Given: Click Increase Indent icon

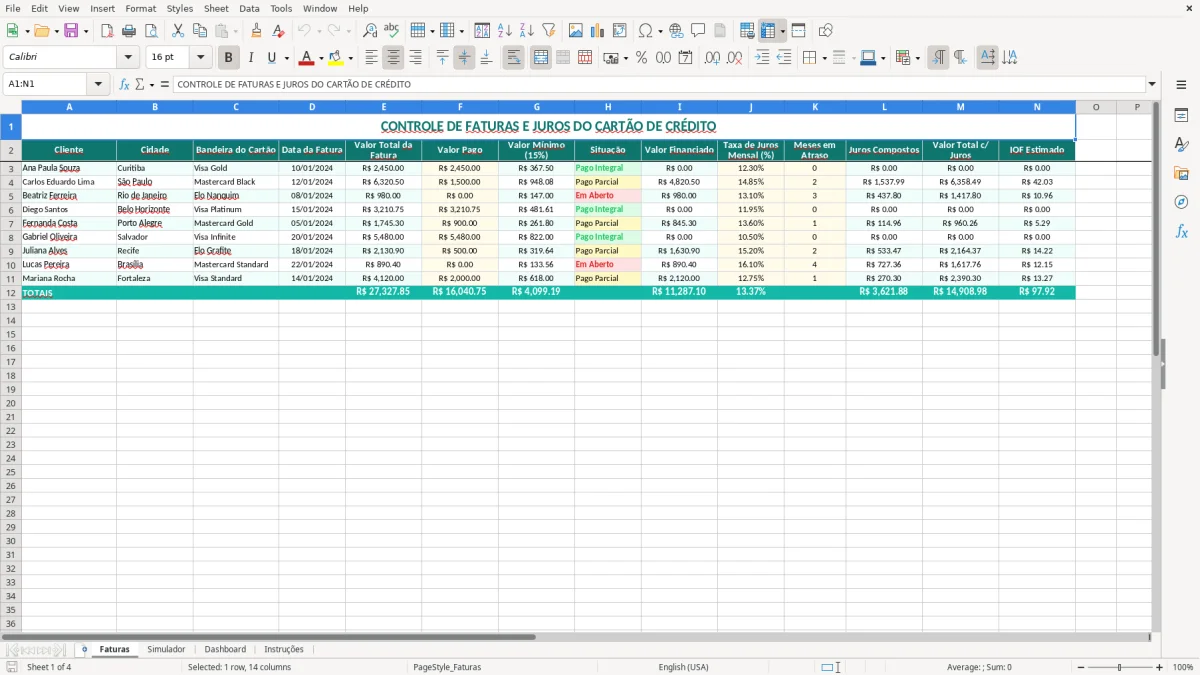Looking at the screenshot, I should pyautogui.click(x=762, y=58).
